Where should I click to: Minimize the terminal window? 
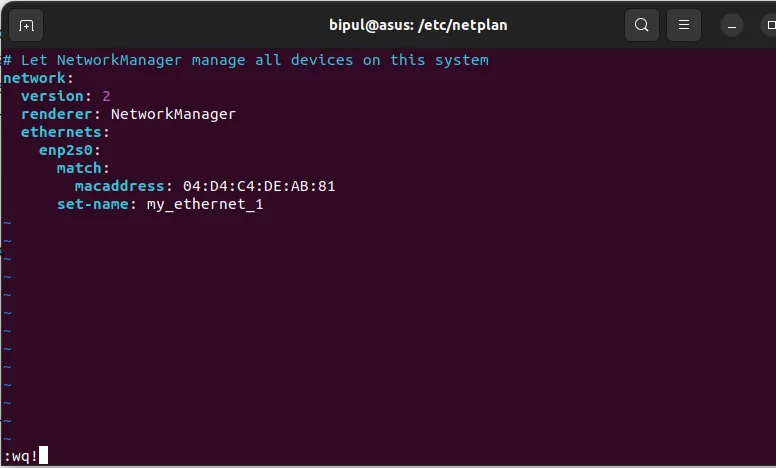tap(731, 25)
